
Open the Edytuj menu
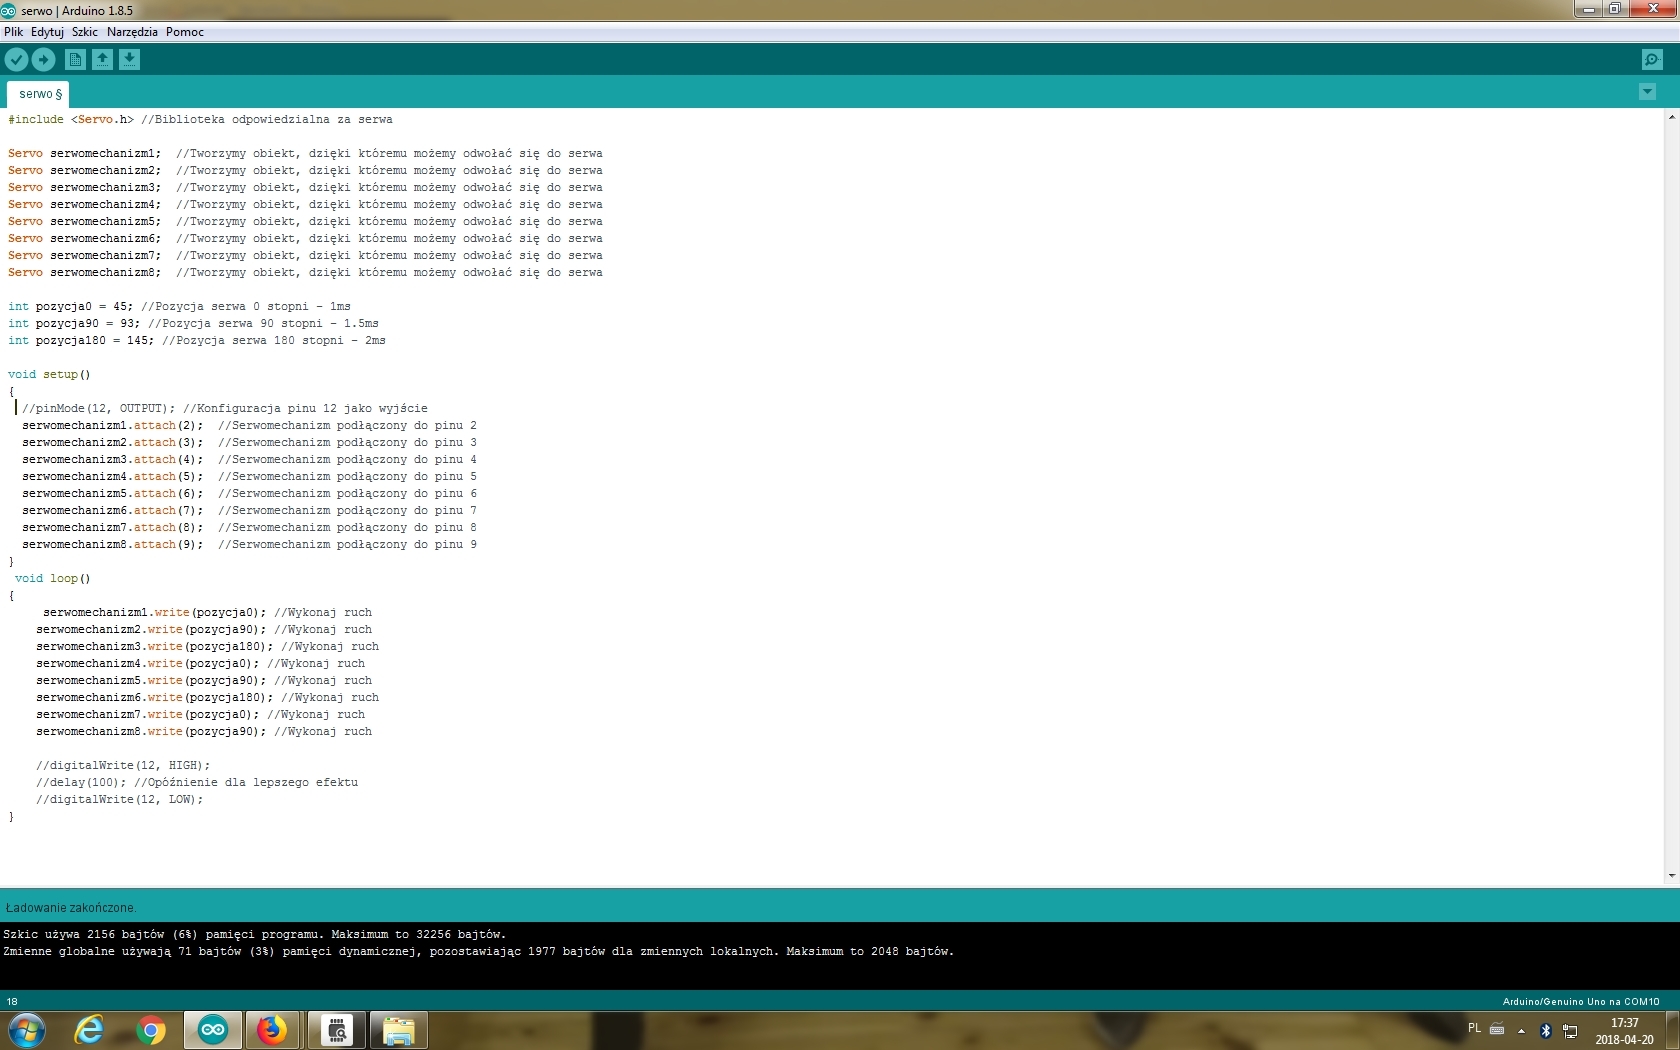pos(47,32)
